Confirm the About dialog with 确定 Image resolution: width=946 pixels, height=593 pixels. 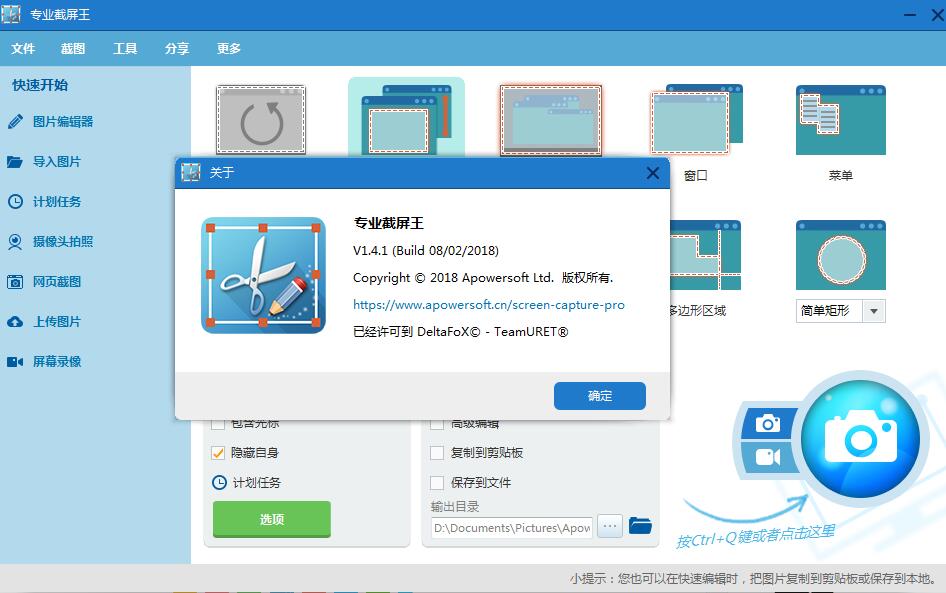pos(599,395)
